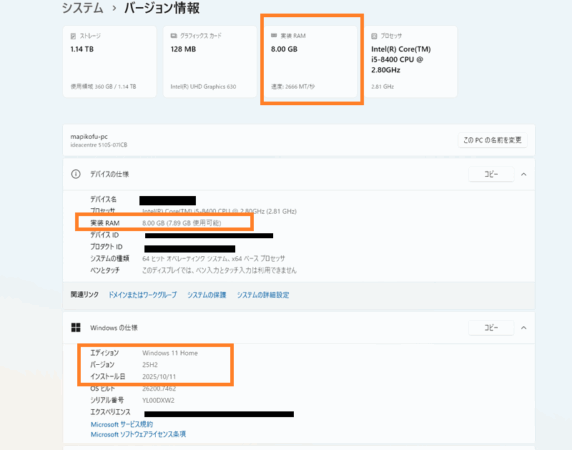Open Microsoft サービス規約 link
Screen dimensions: 572x450
[122, 424]
